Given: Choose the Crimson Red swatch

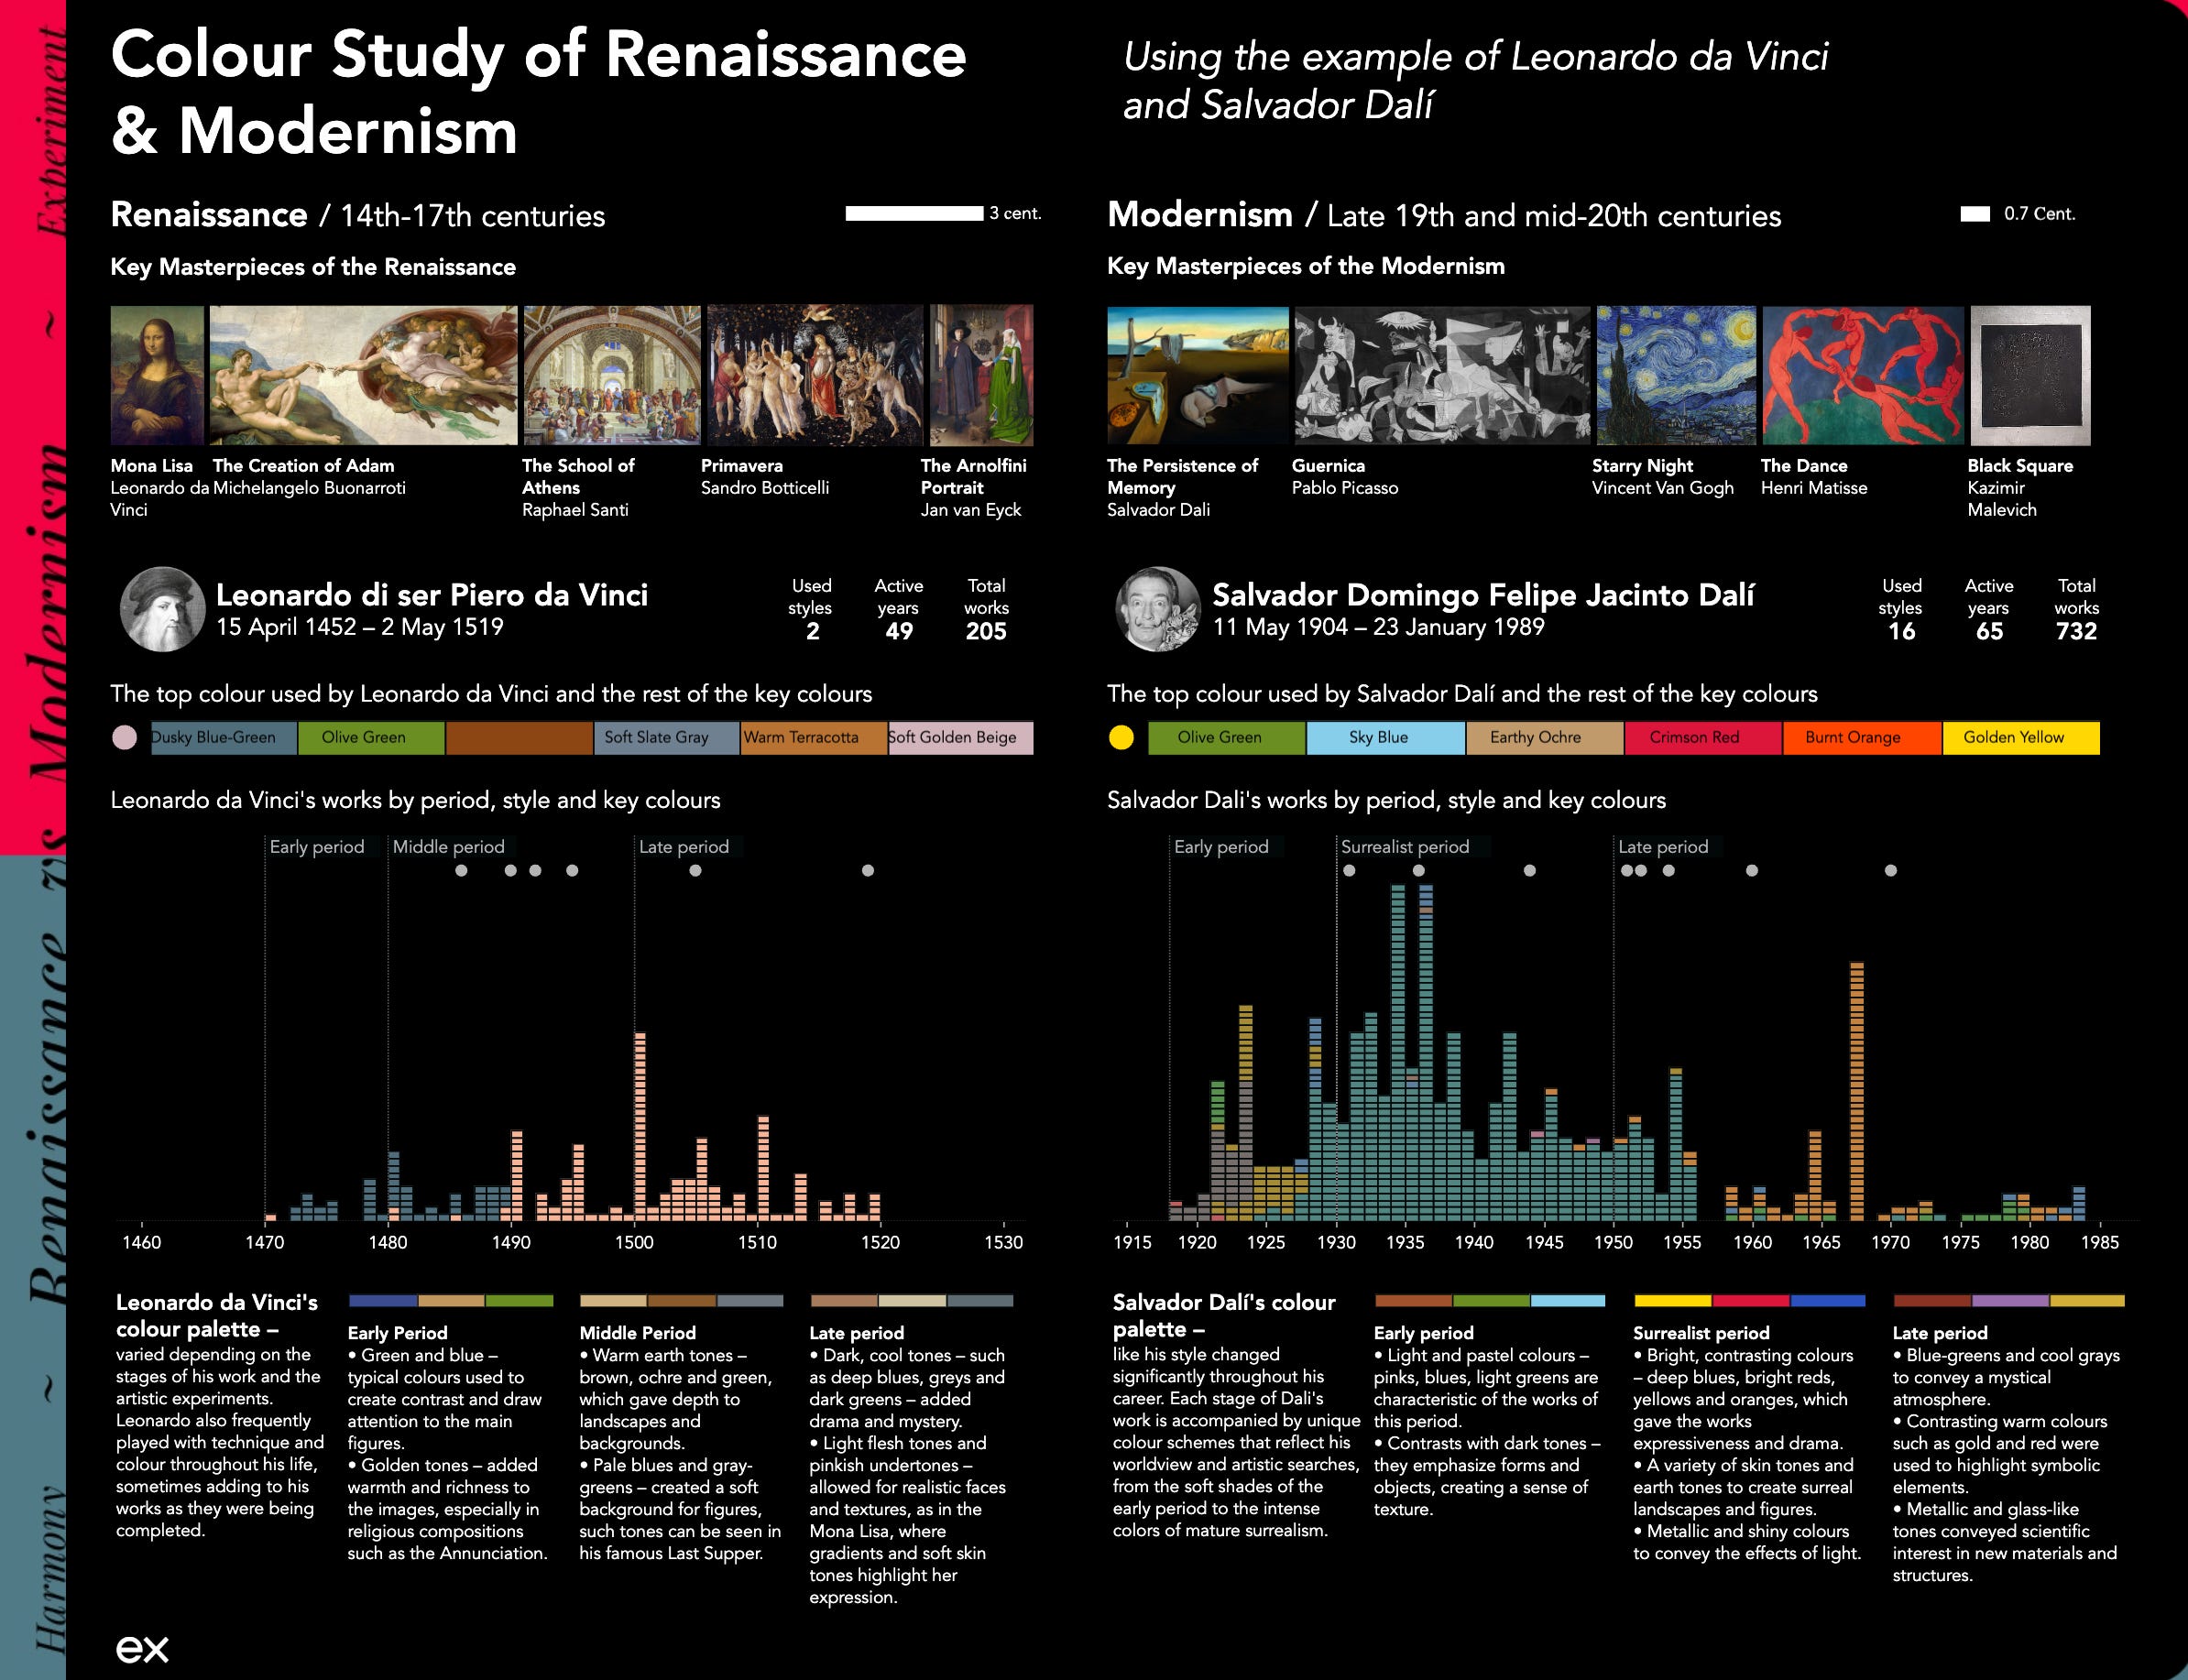Looking at the screenshot, I should pos(1702,738).
